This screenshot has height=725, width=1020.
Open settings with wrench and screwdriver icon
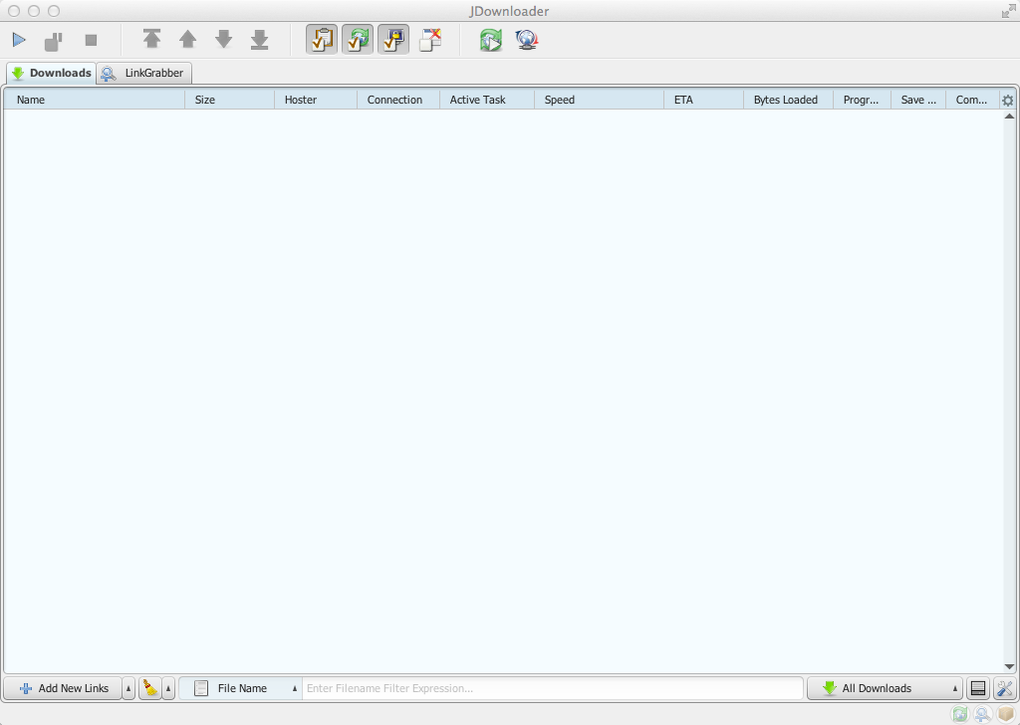click(x=1005, y=688)
